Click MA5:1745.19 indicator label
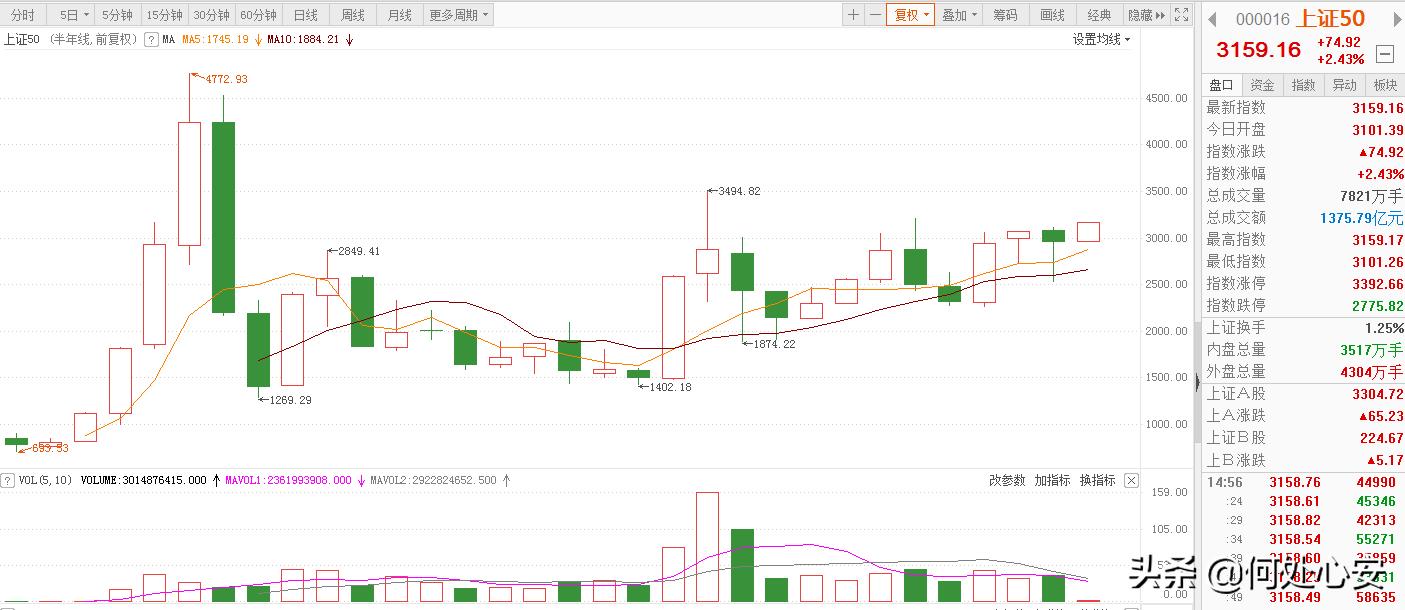 (x=214, y=40)
